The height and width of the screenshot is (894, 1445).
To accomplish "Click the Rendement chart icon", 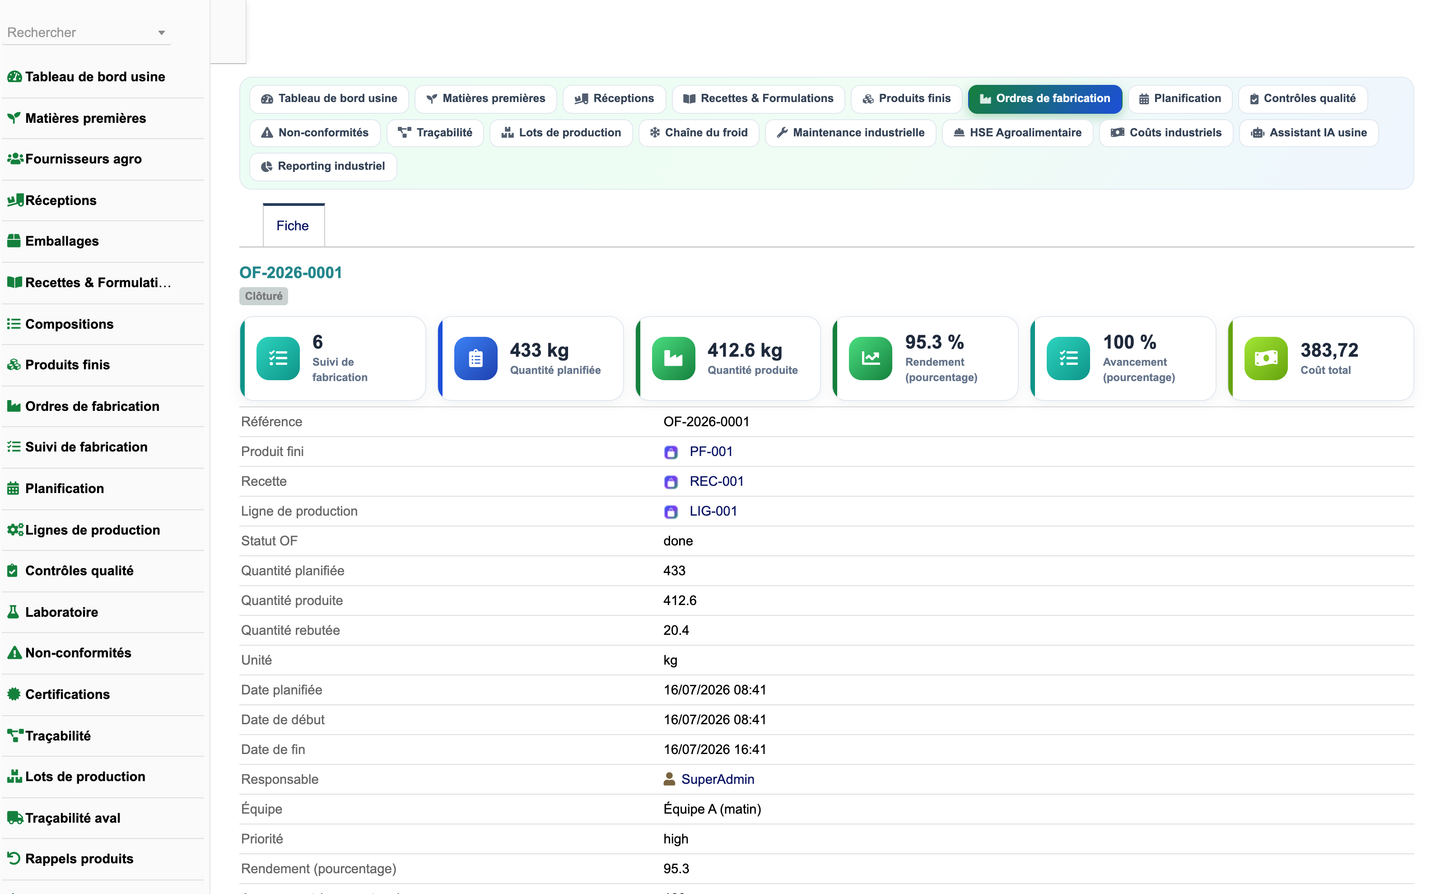I will tap(871, 359).
